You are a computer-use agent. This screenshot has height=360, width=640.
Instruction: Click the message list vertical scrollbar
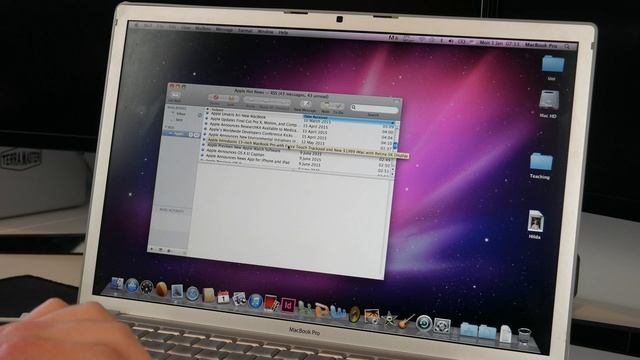point(395,147)
